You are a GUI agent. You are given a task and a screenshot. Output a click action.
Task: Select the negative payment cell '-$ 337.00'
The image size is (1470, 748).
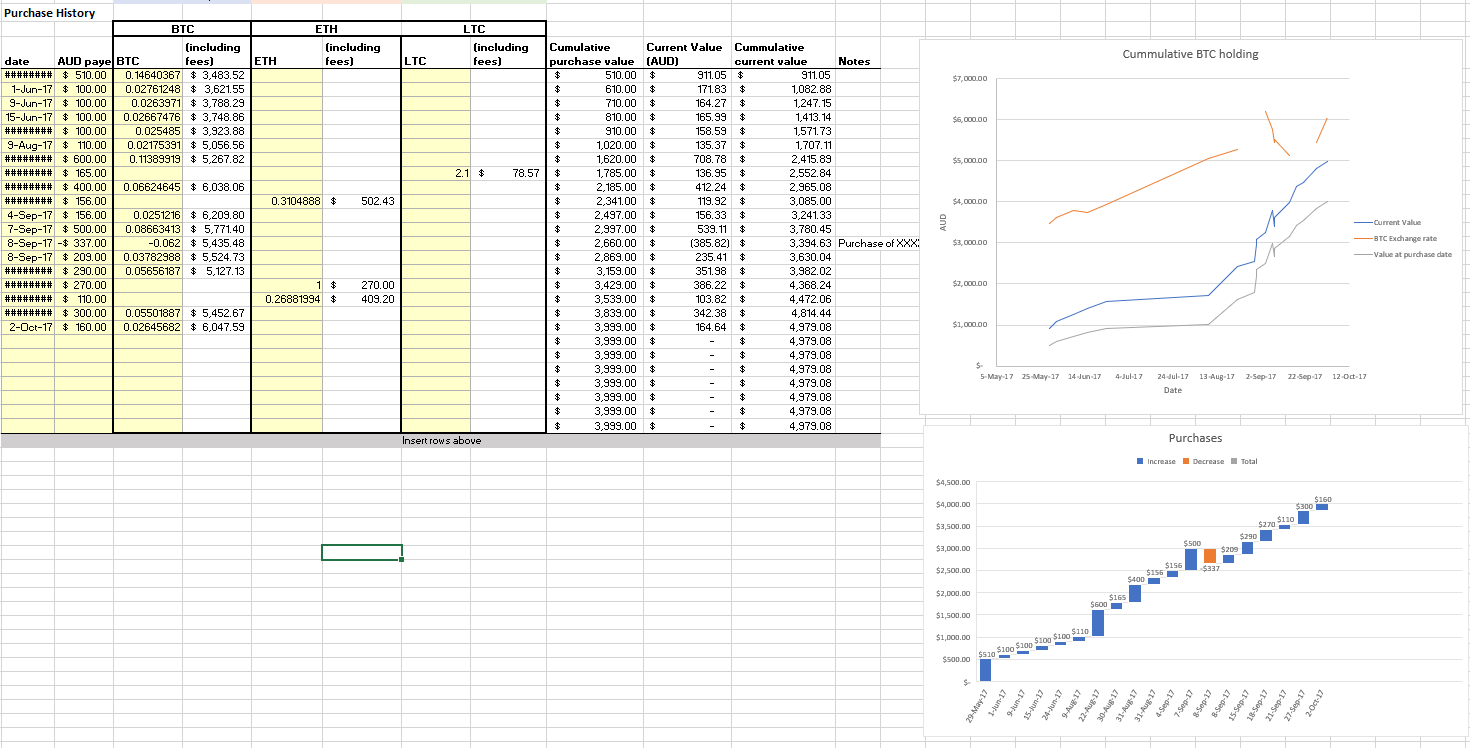point(84,243)
